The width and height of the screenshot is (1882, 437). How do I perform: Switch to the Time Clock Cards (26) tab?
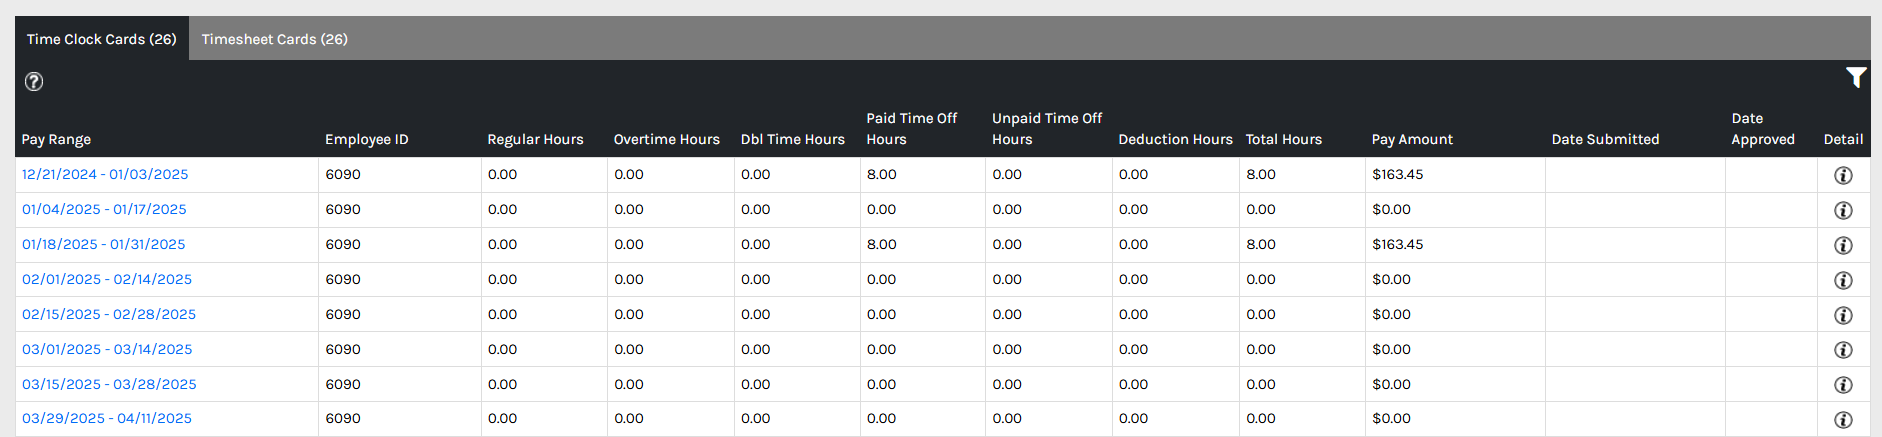tap(102, 39)
